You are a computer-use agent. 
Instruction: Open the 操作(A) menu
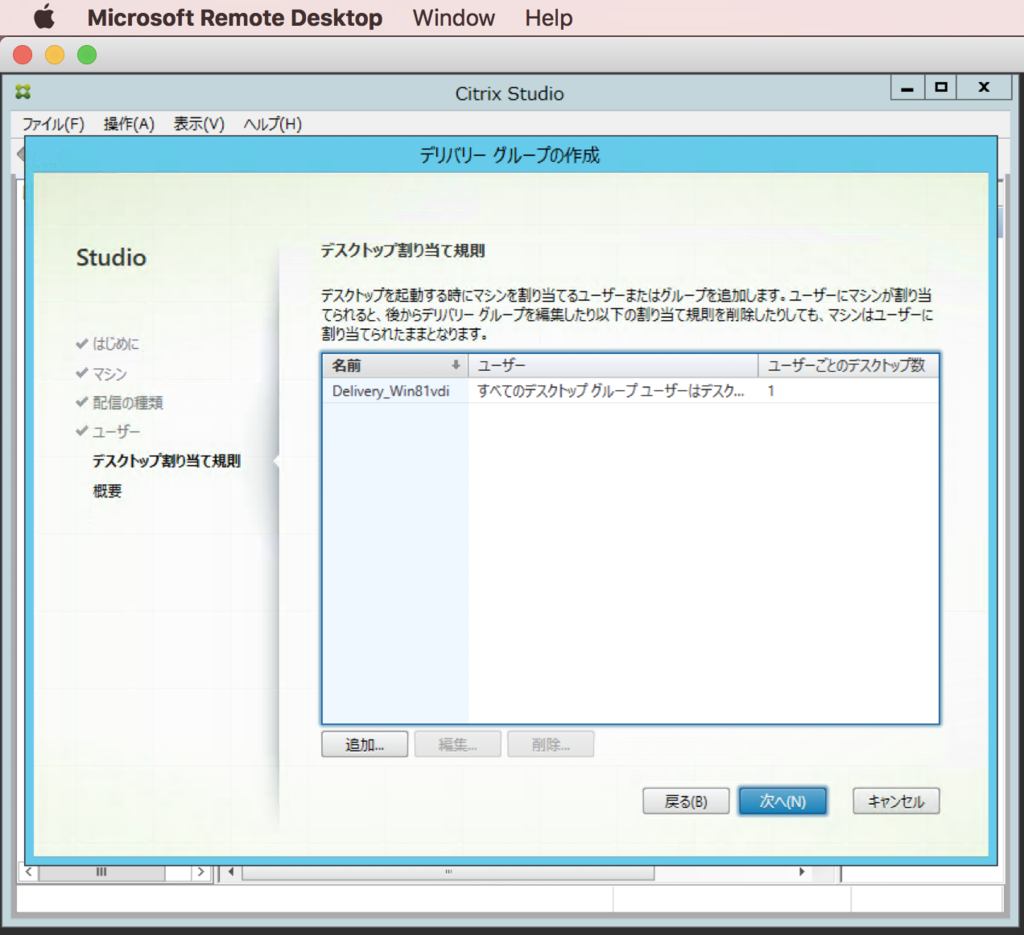click(129, 124)
